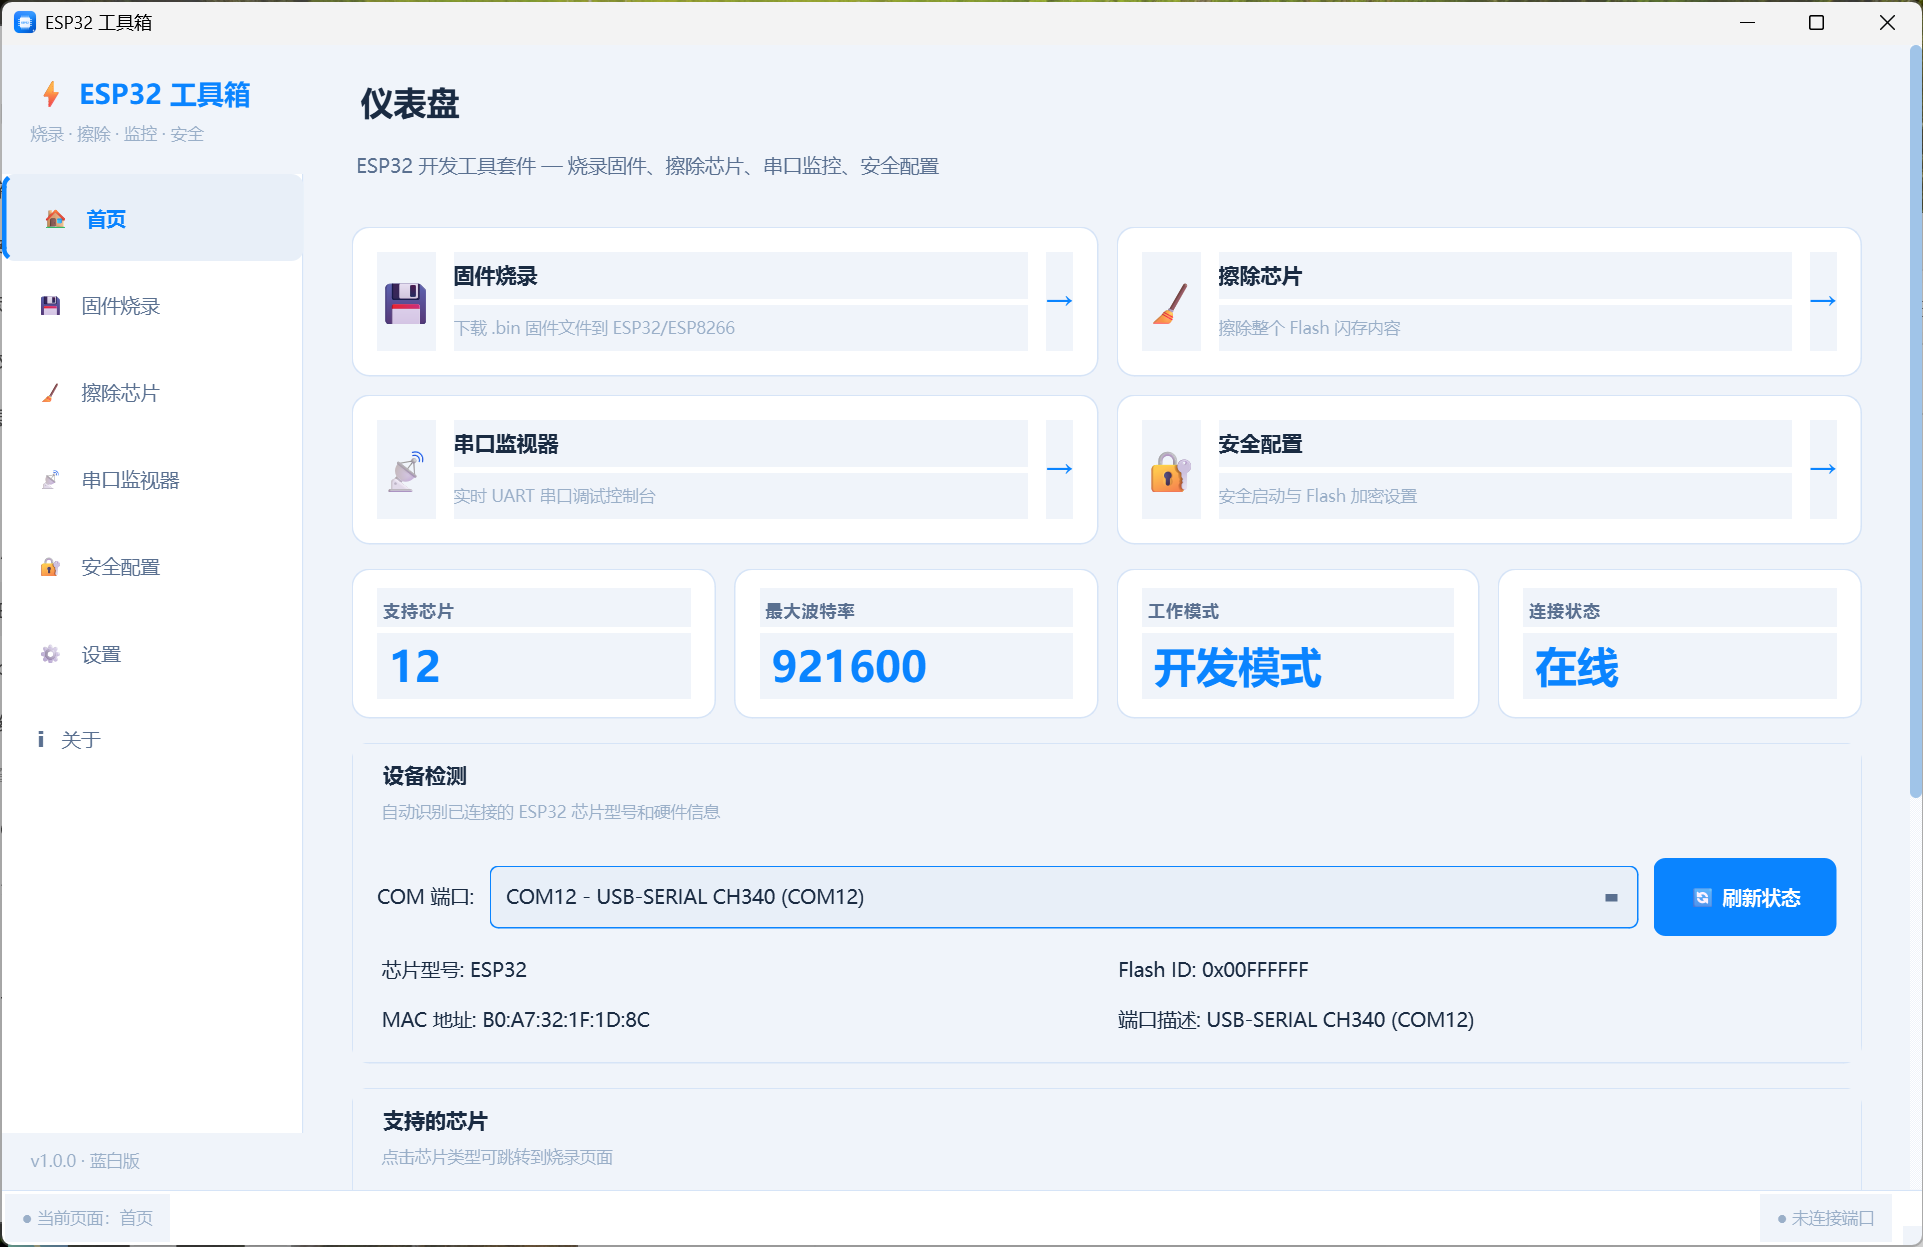Click the 未连接端口 status bar indicator
This screenshot has width=1923, height=1247.
(x=1826, y=1218)
